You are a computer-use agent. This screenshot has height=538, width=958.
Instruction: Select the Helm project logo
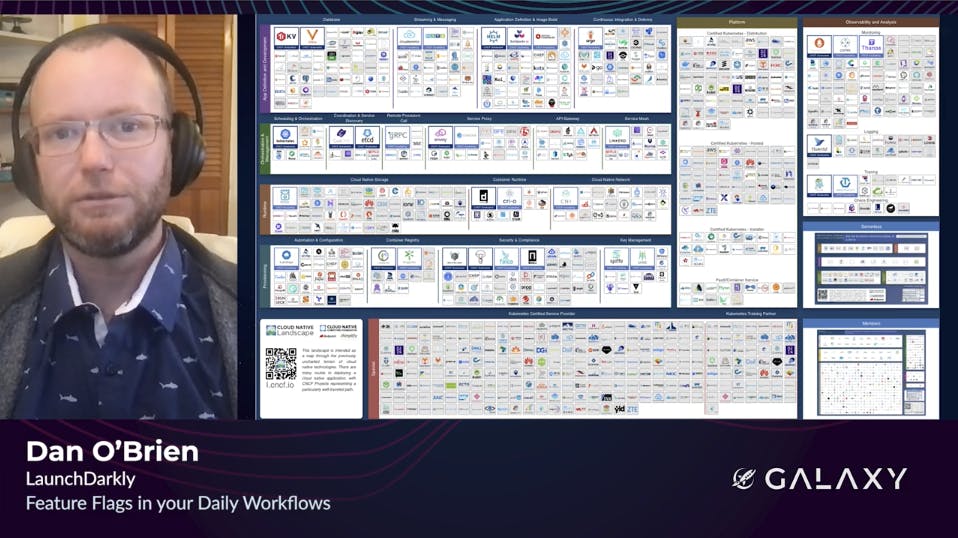coord(492,38)
